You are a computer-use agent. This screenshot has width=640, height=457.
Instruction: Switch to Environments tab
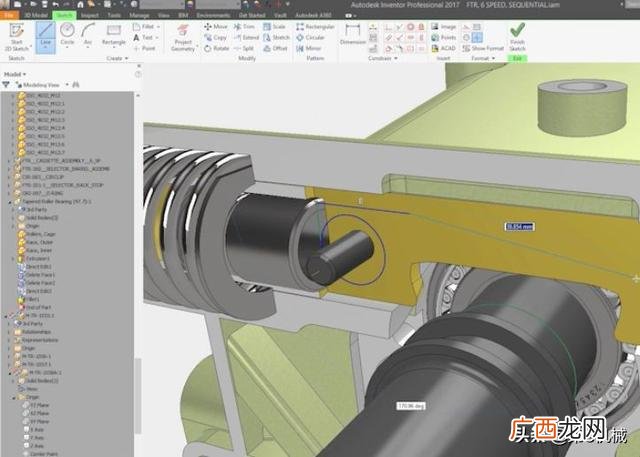pyautogui.click(x=213, y=16)
